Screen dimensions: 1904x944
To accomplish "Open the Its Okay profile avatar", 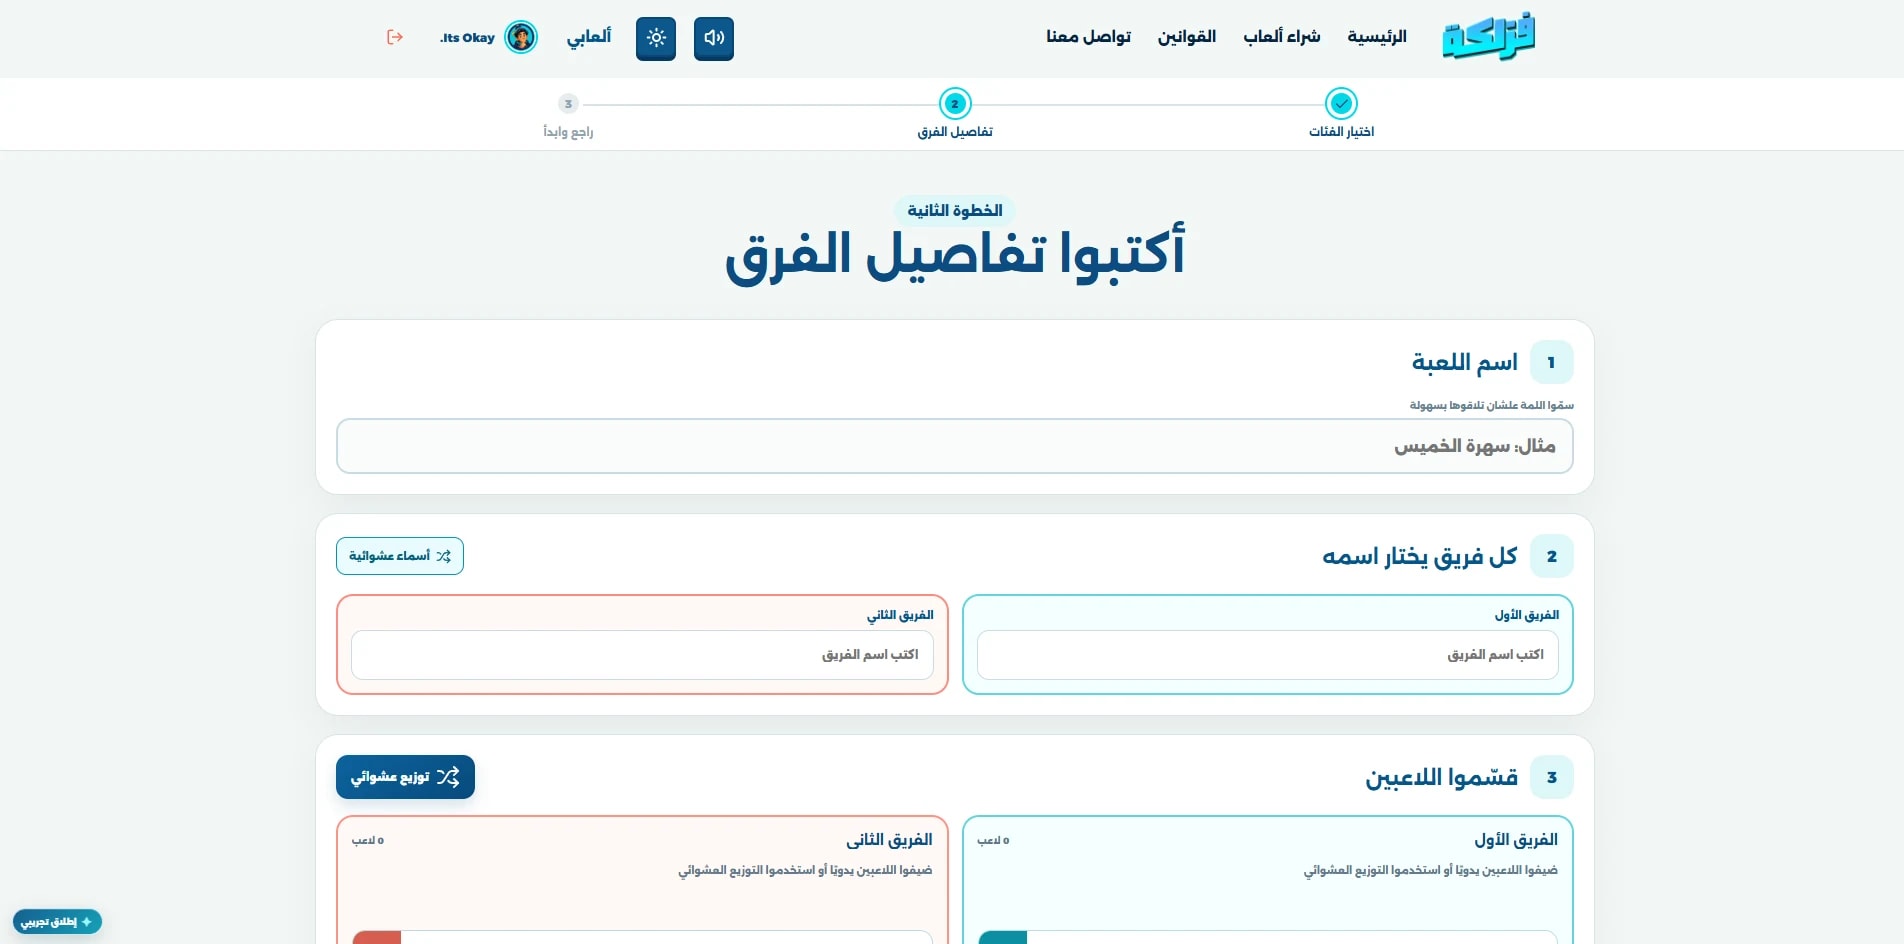I will pos(520,37).
